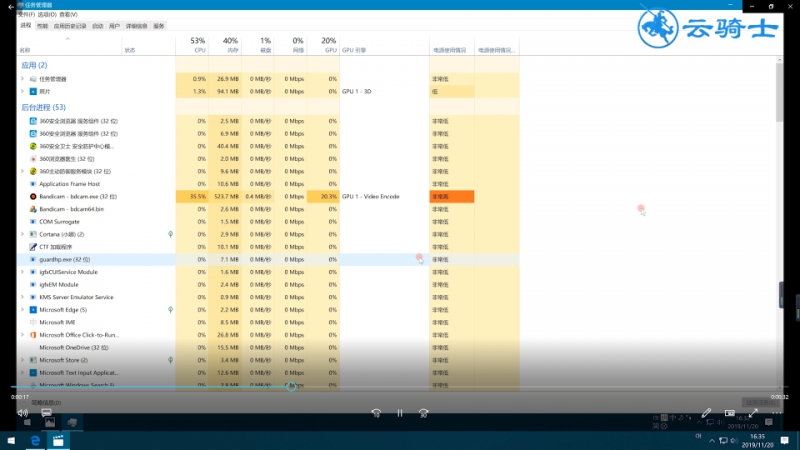This screenshot has height=450, width=800.
Task: Click the Microsoft Office Click-to-Run icon
Action: click(33, 335)
